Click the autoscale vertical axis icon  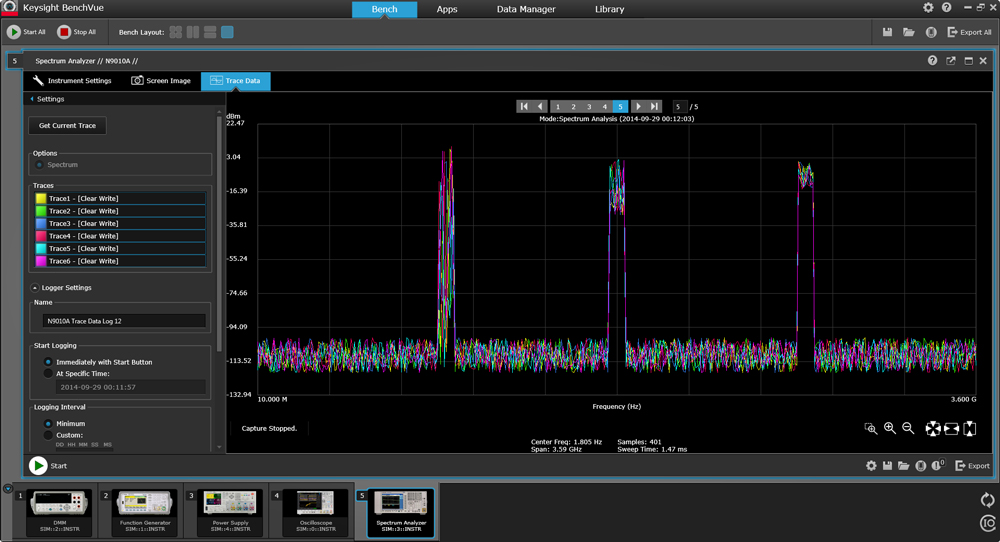pyautogui.click(x=969, y=428)
